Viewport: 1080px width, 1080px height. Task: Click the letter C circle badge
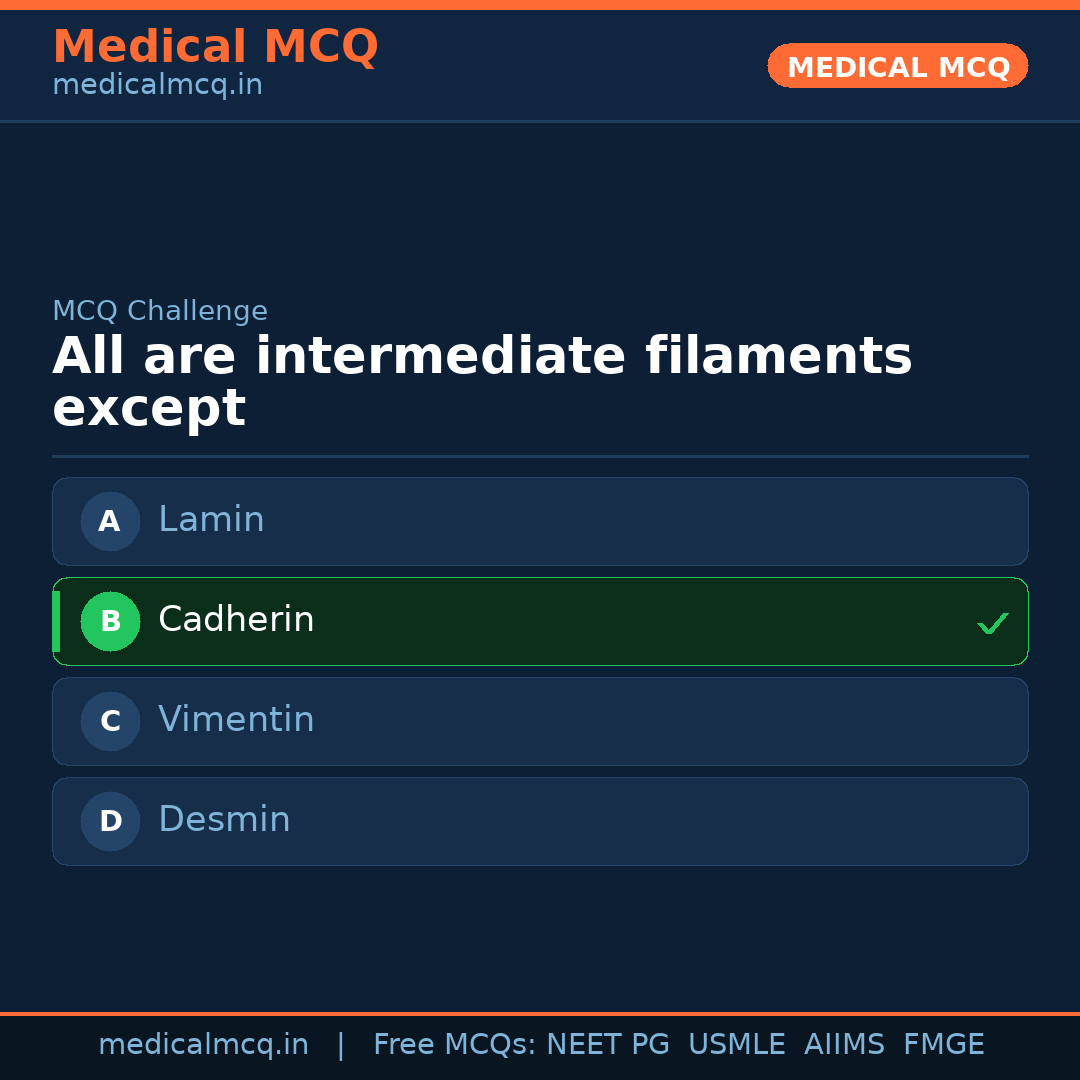[110, 721]
